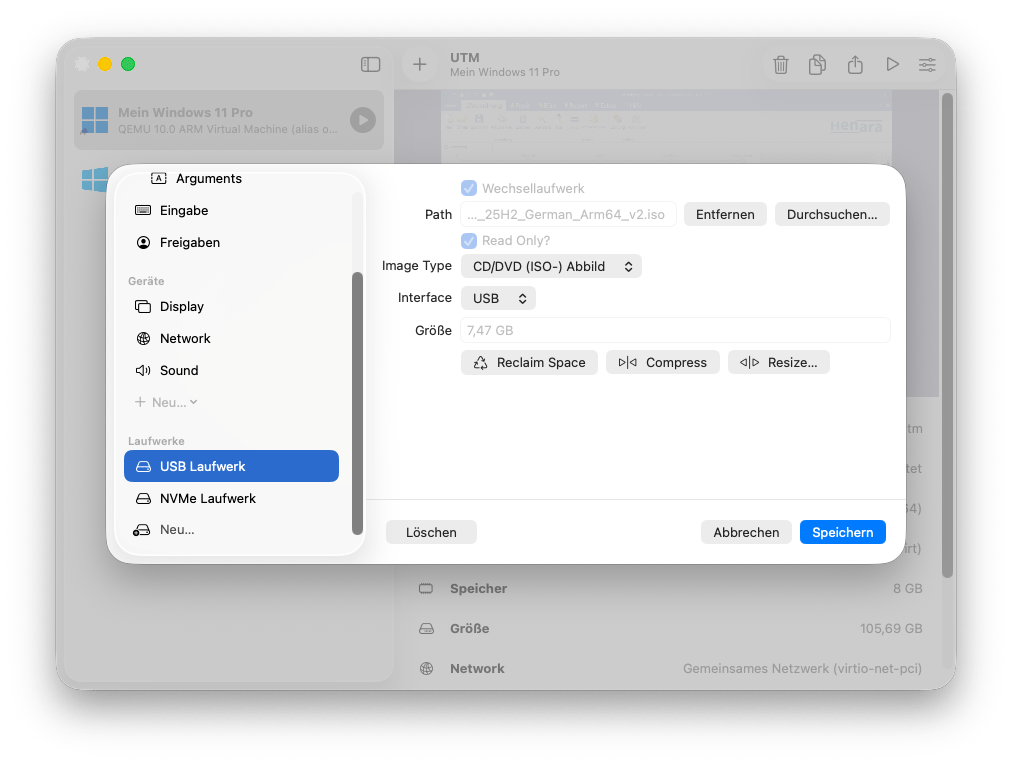This screenshot has height=764, width=1012.
Task: Click the clone VM icon in toolbar
Action: pos(818,65)
